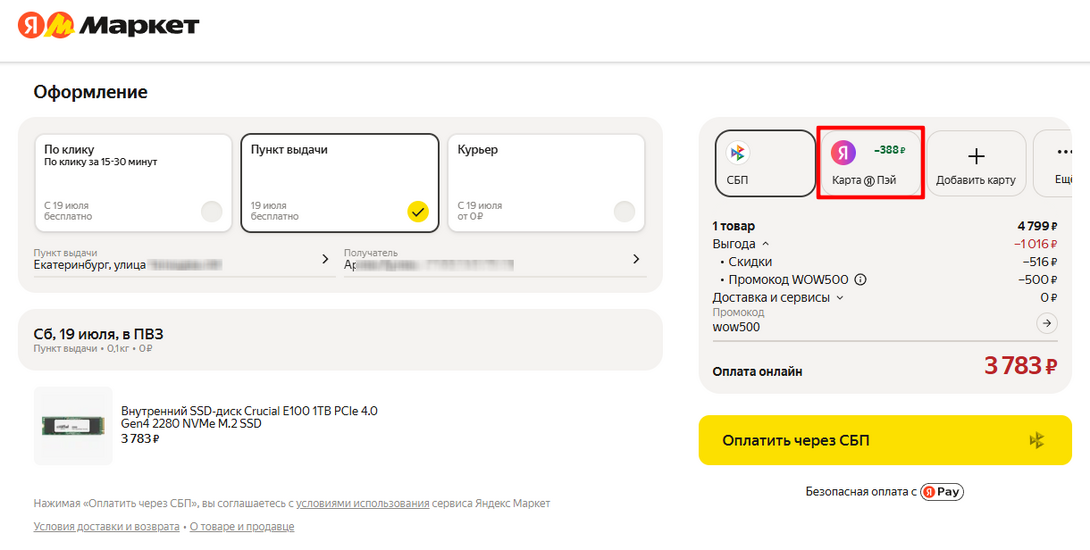Click the СБП logo icon in payment tile
This screenshot has width=1090, height=550.
738,152
